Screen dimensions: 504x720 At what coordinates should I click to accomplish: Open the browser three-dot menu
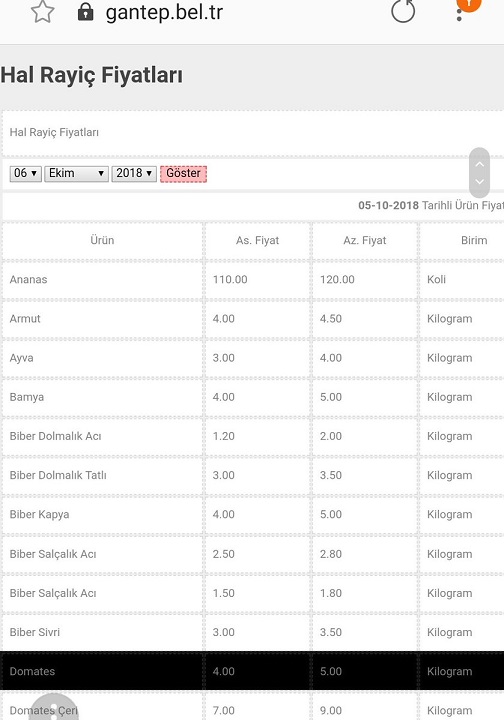tap(459, 15)
